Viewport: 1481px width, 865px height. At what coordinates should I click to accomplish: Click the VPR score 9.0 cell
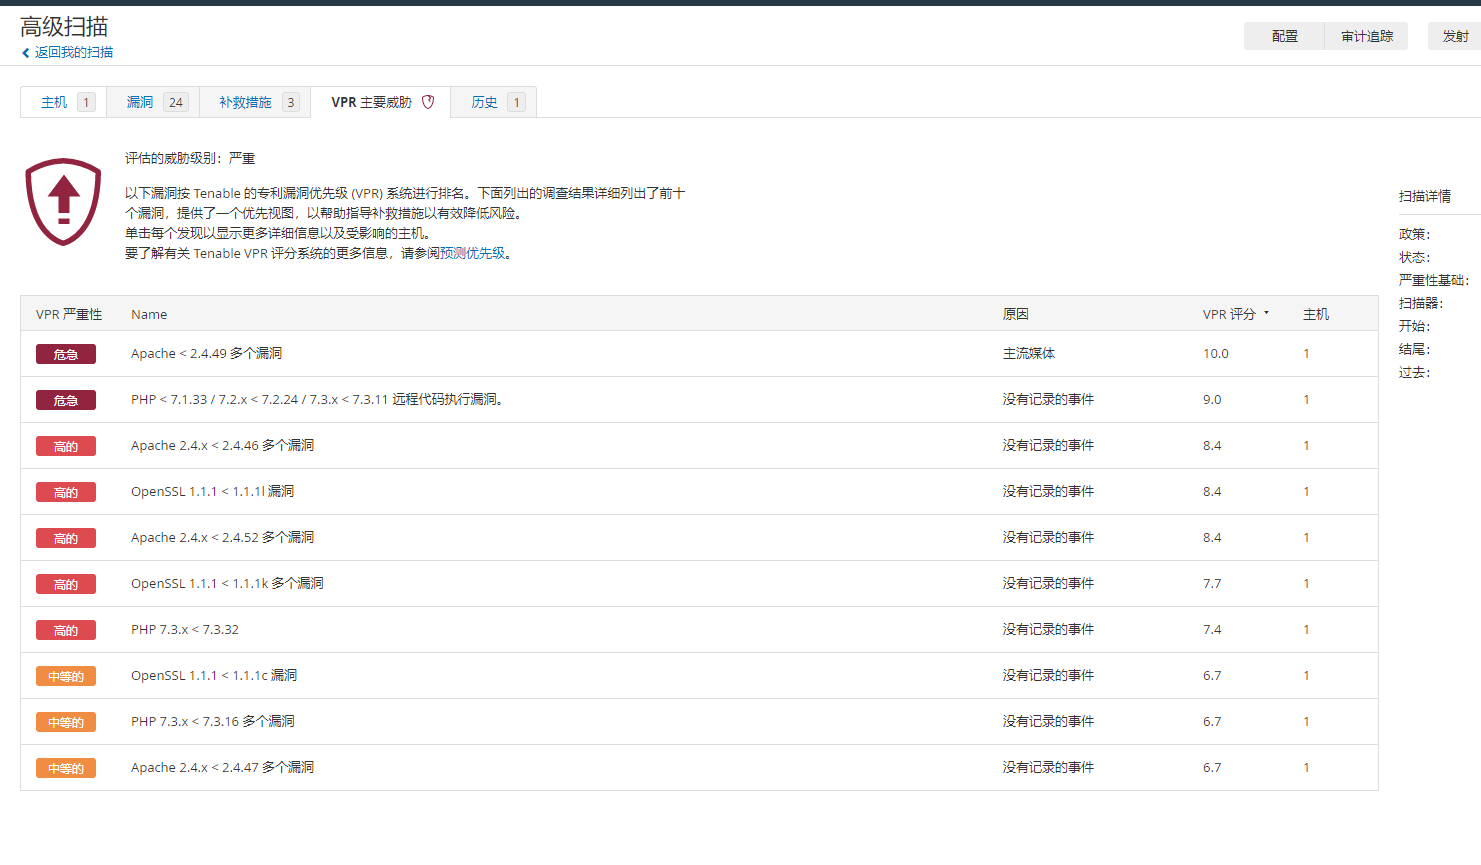pyautogui.click(x=1212, y=399)
